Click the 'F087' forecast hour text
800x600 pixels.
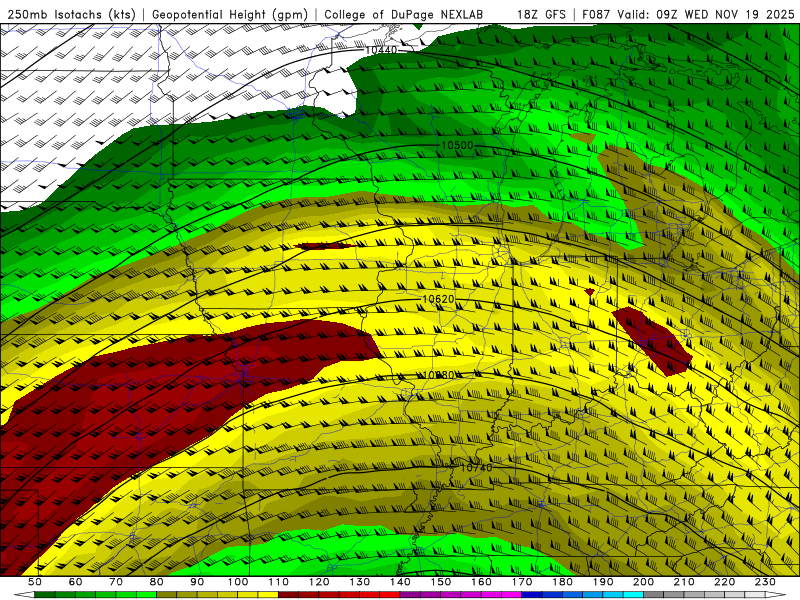596,15
